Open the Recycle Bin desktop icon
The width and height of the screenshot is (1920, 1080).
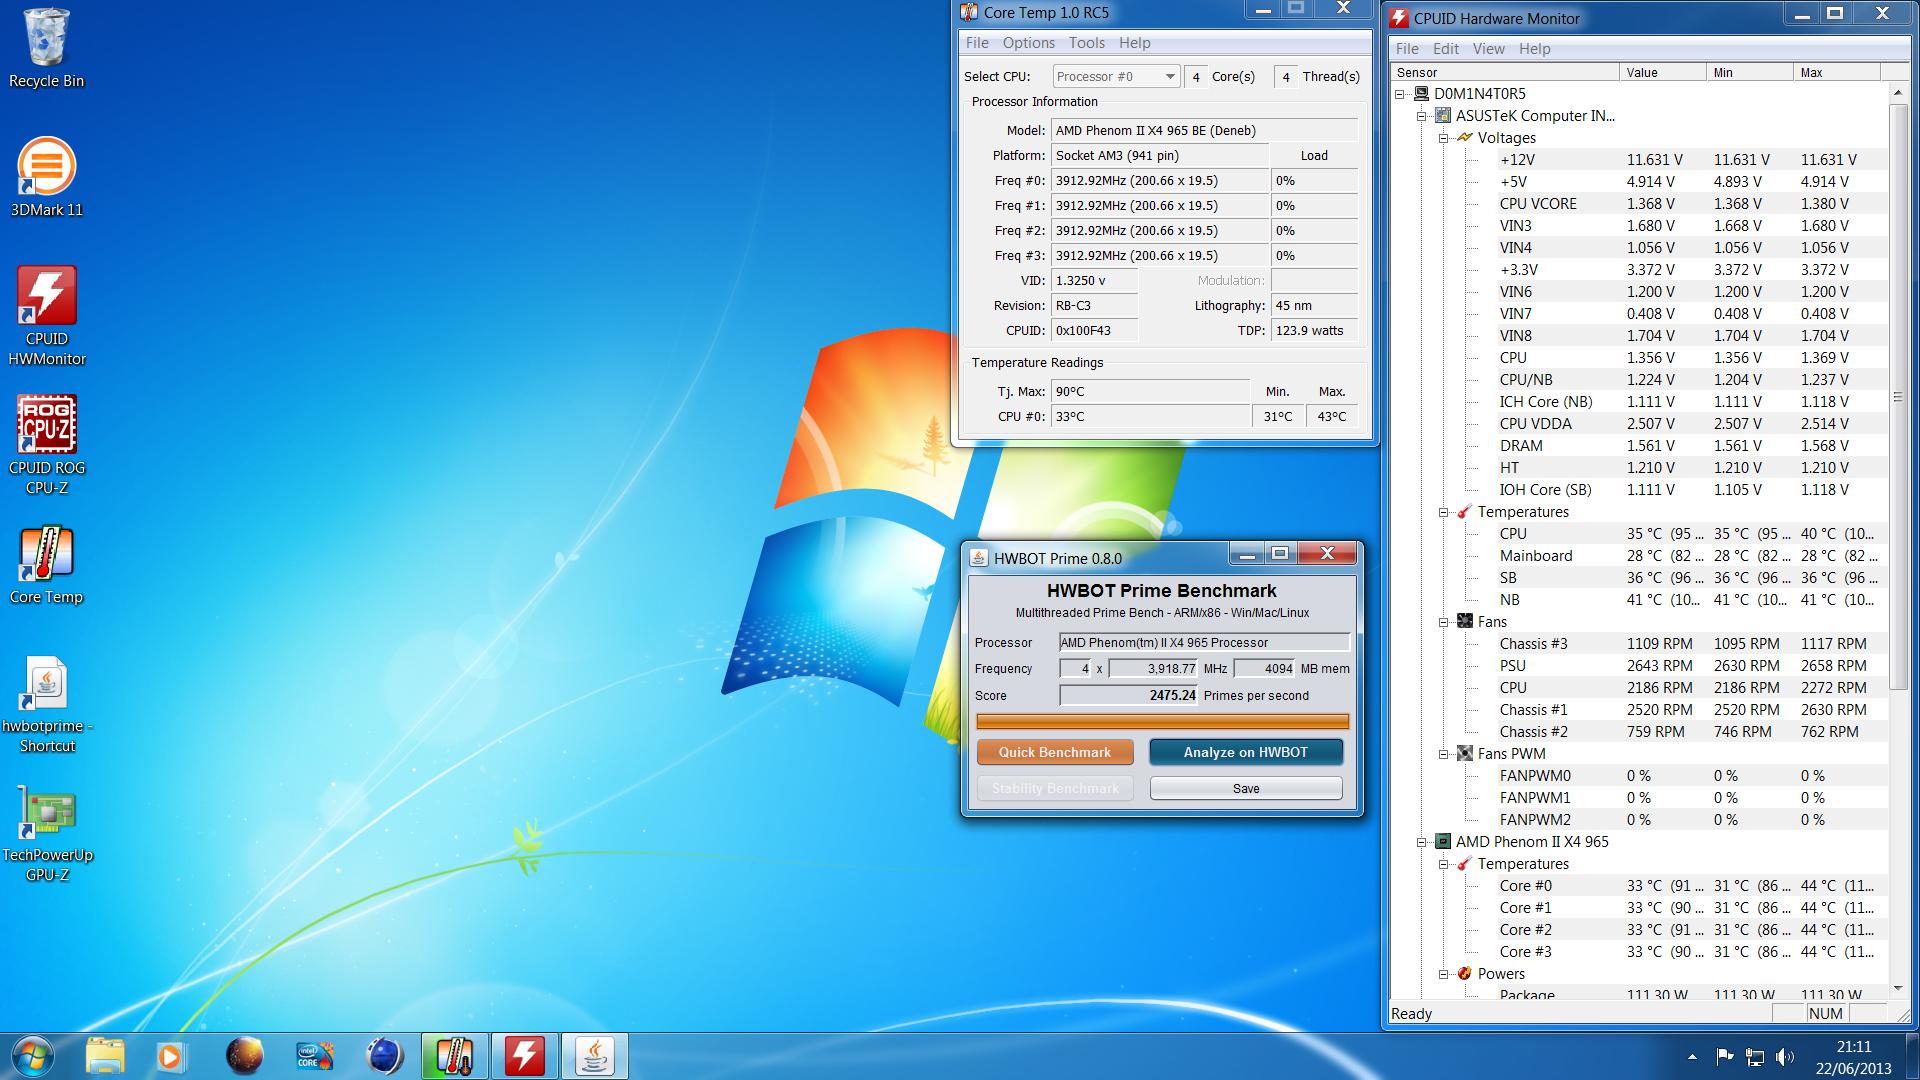point(46,48)
